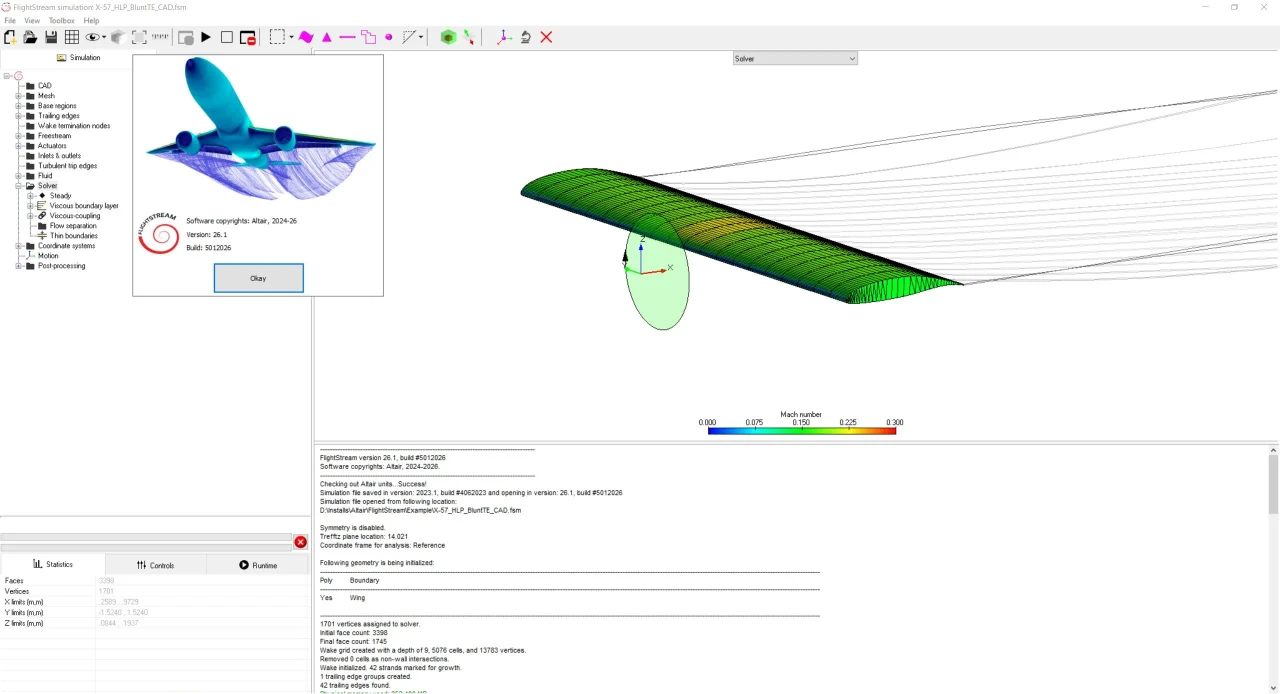The image size is (1280, 694).
Task: Click the red cancel button by progress bar
Action: click(x=300, y=542)
